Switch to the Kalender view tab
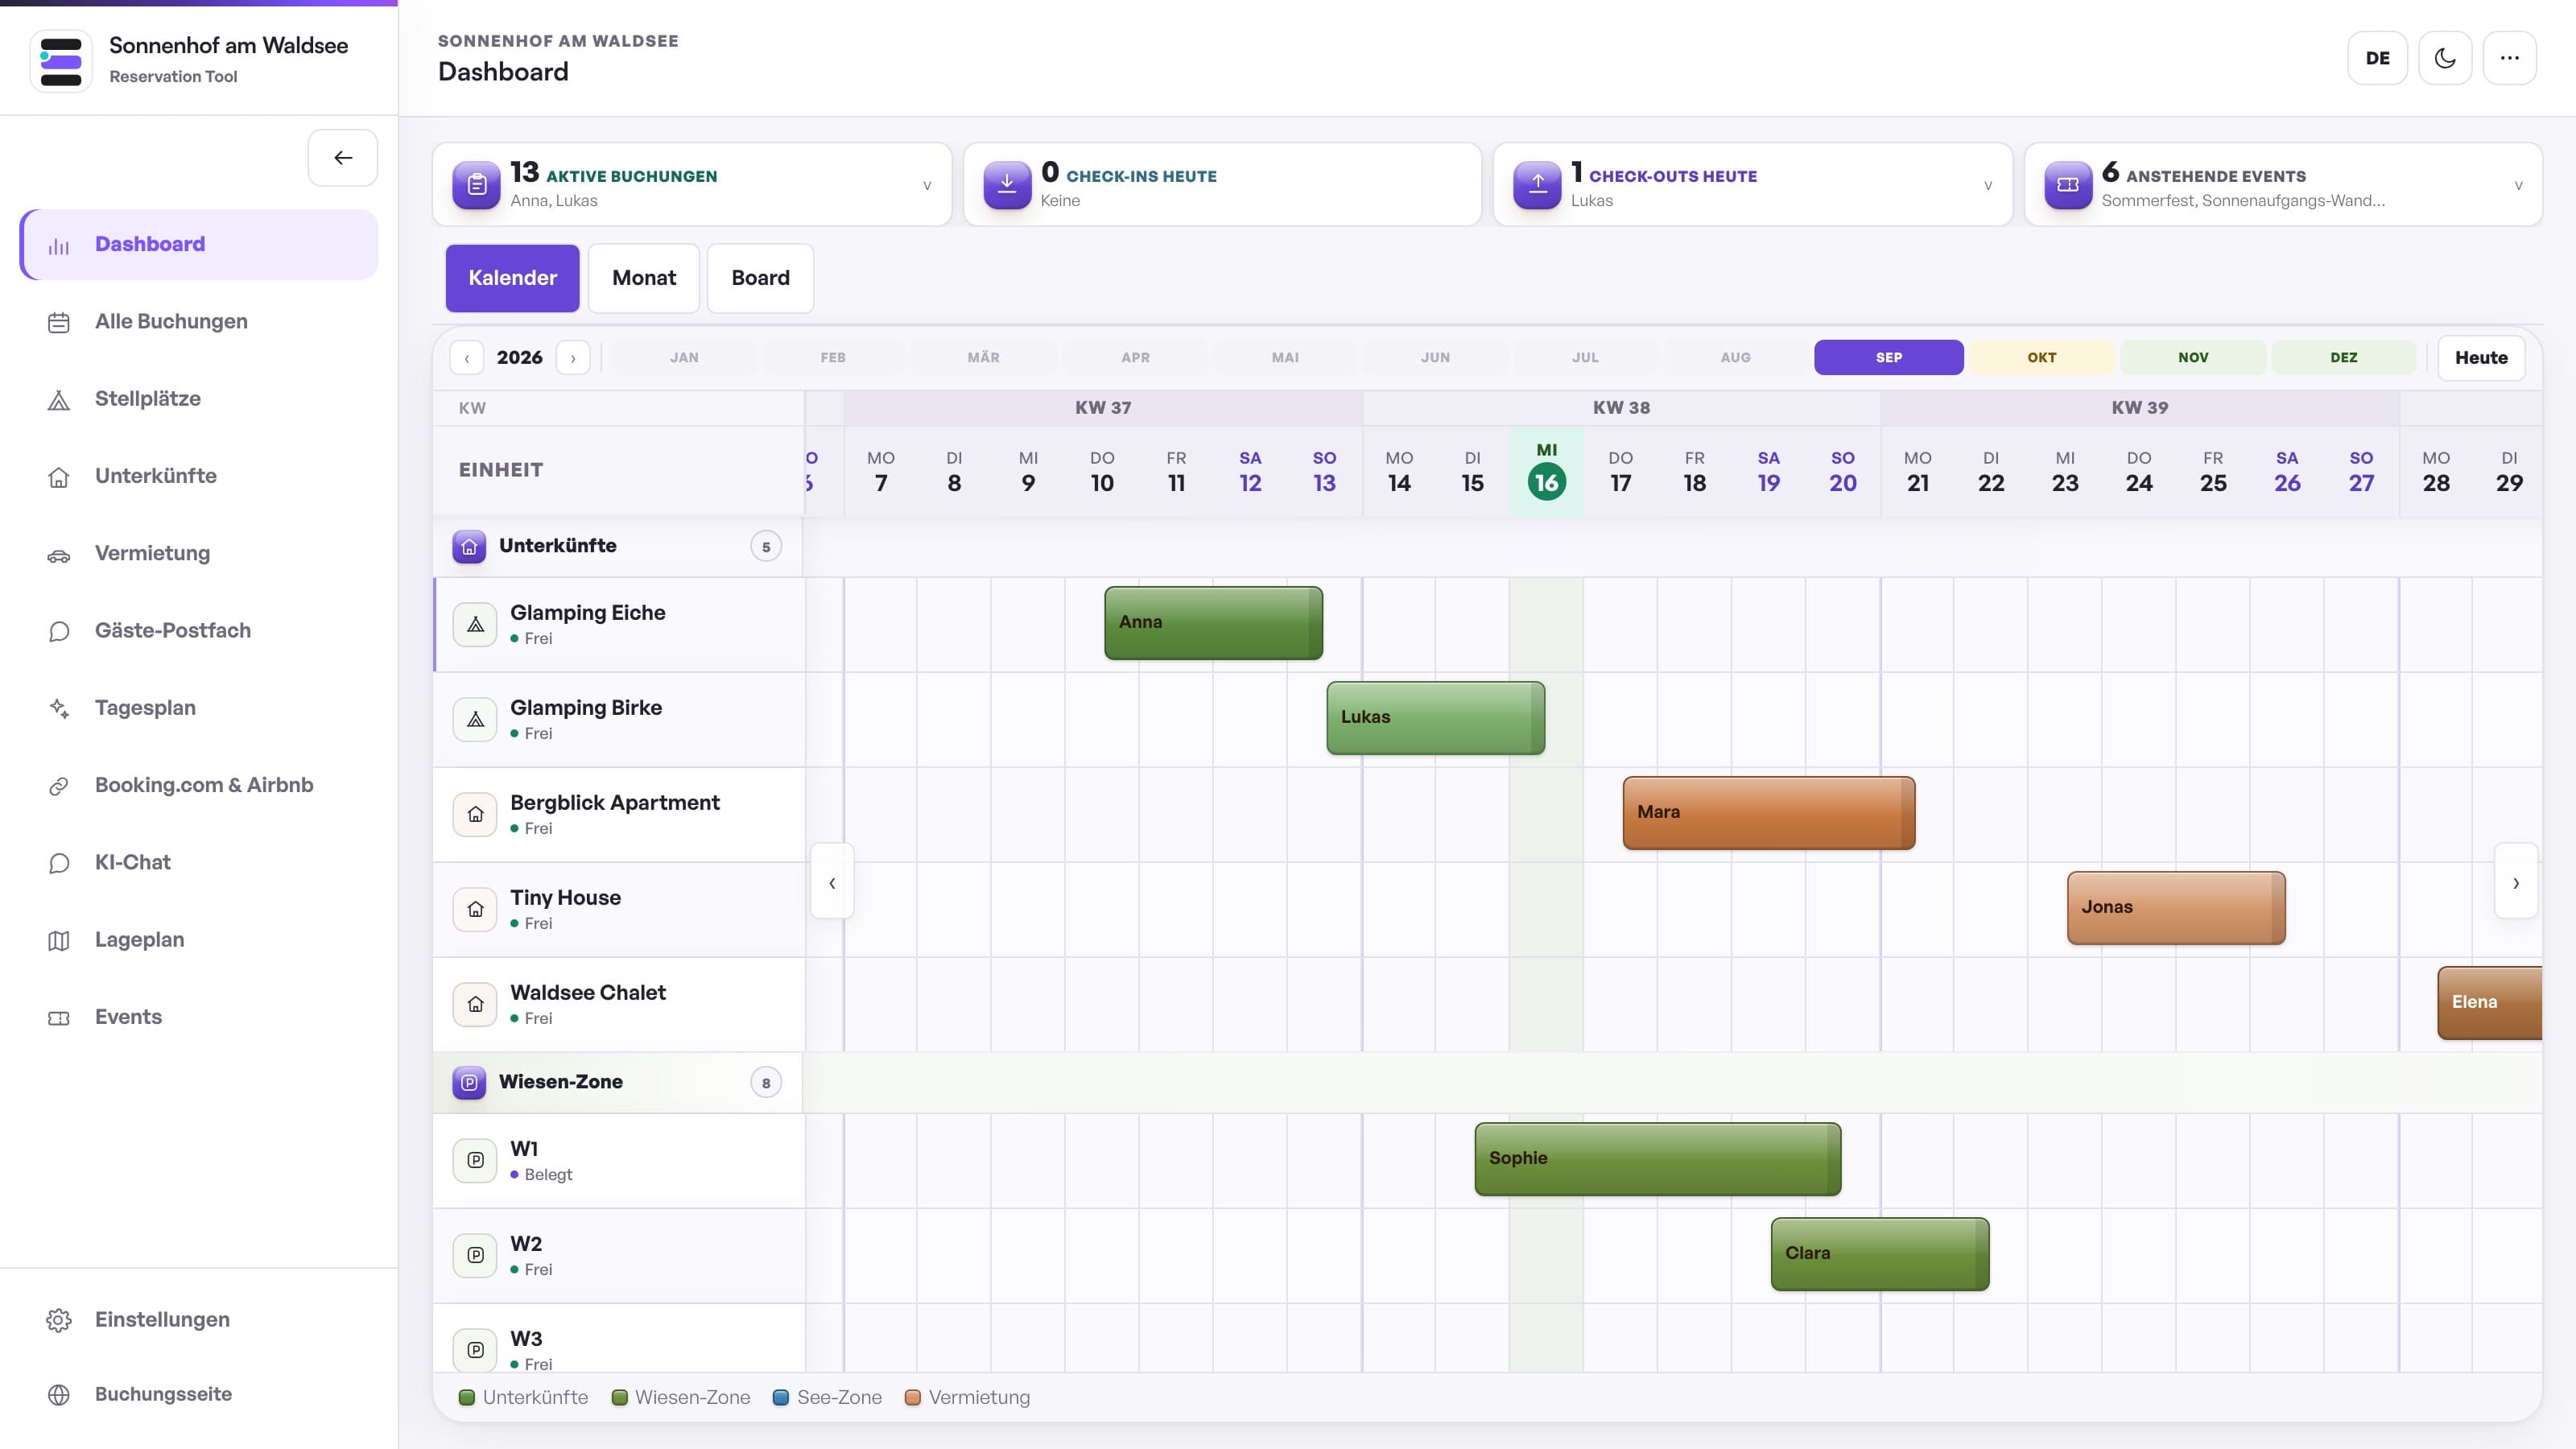This screenshot has width=2576, height=1449. tap(512, 278)
